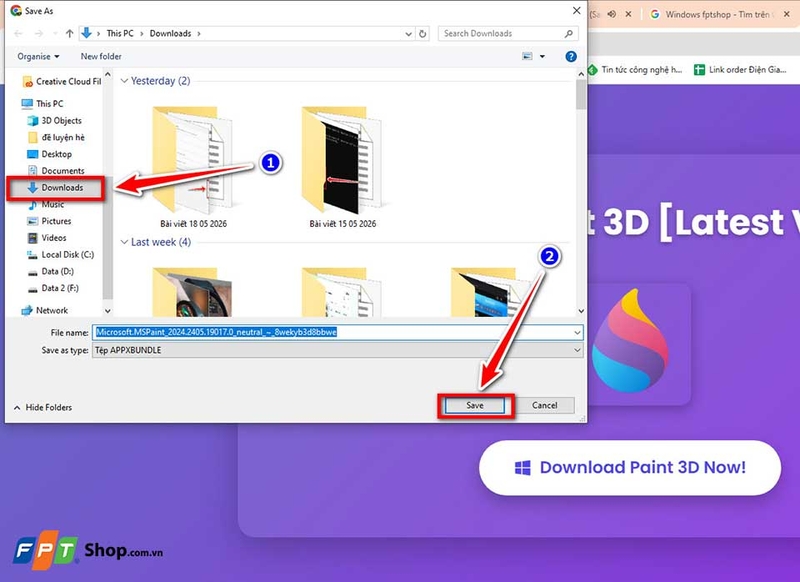The width and height of the screenshot is (800, 582).
Task: Click the Save button
Action: (x=474, y=406)
